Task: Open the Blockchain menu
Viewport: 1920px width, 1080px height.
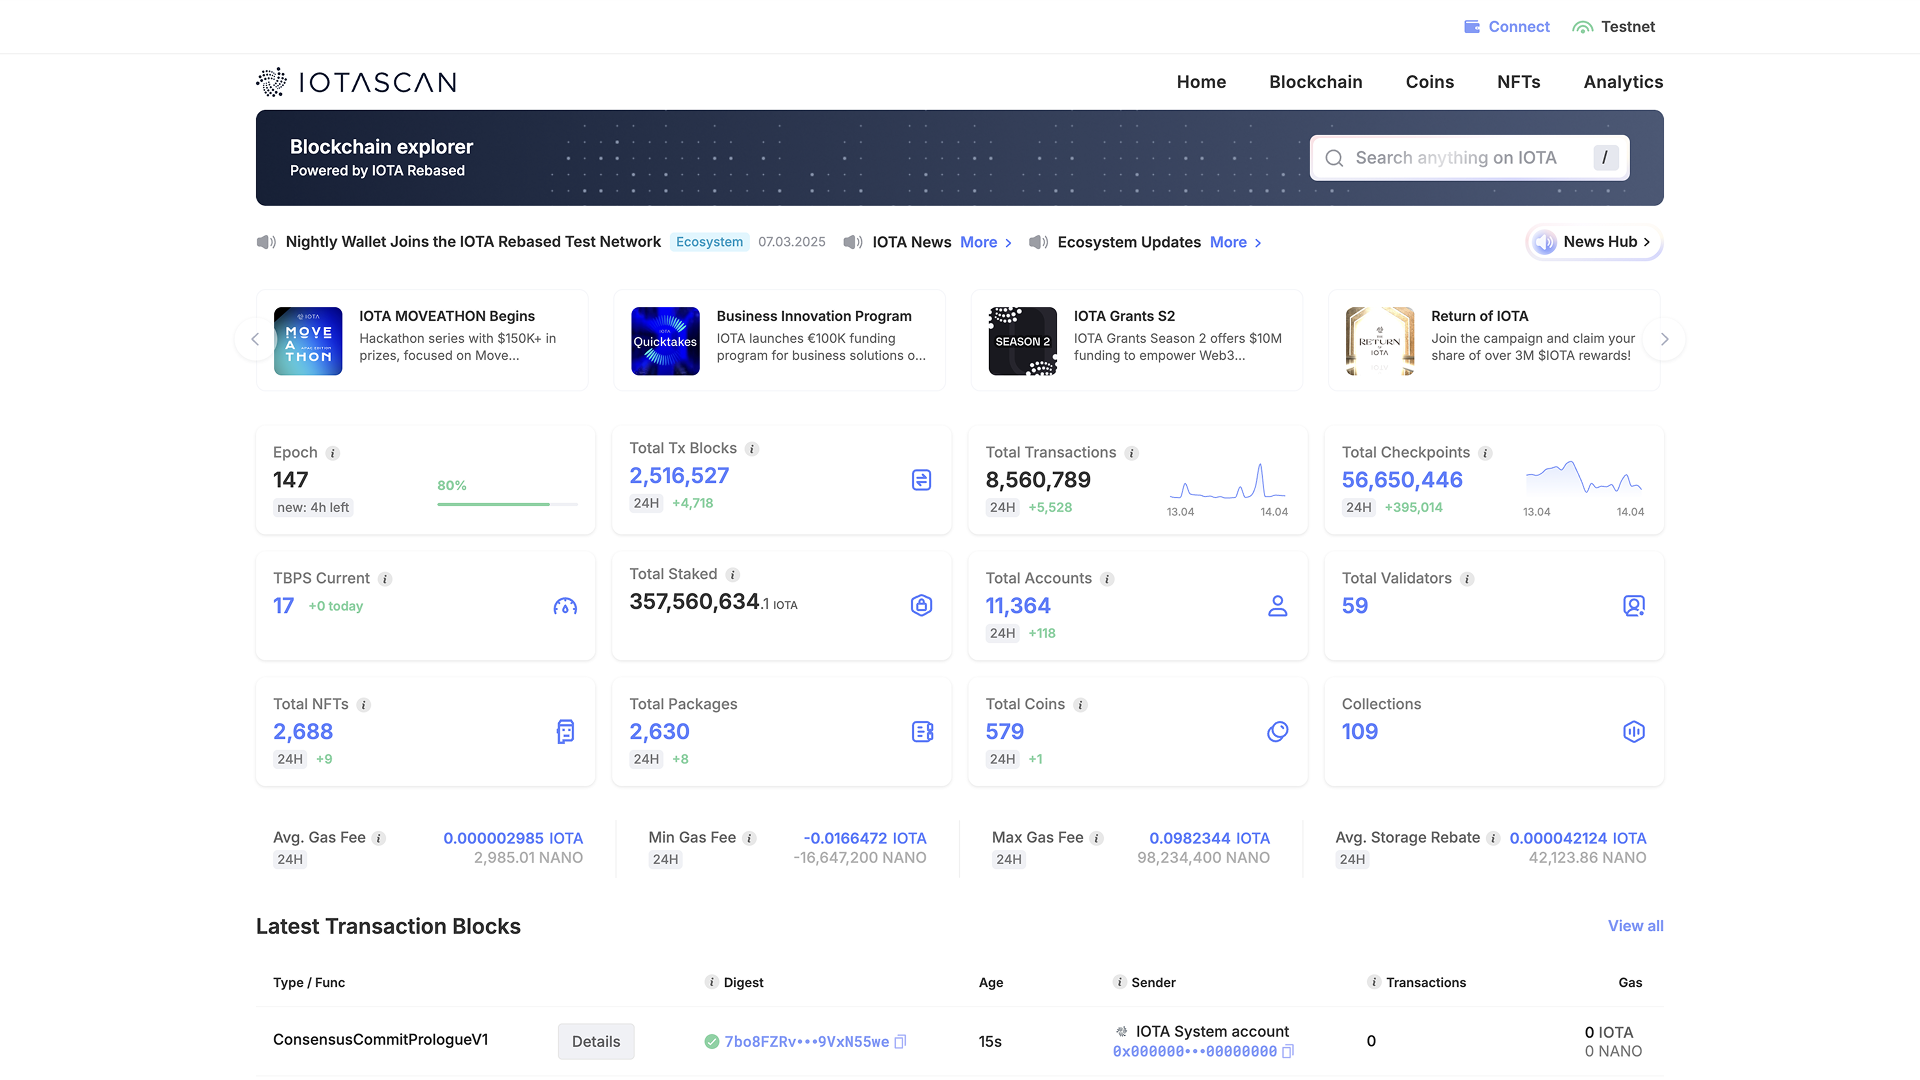Action: point(1315,82)
